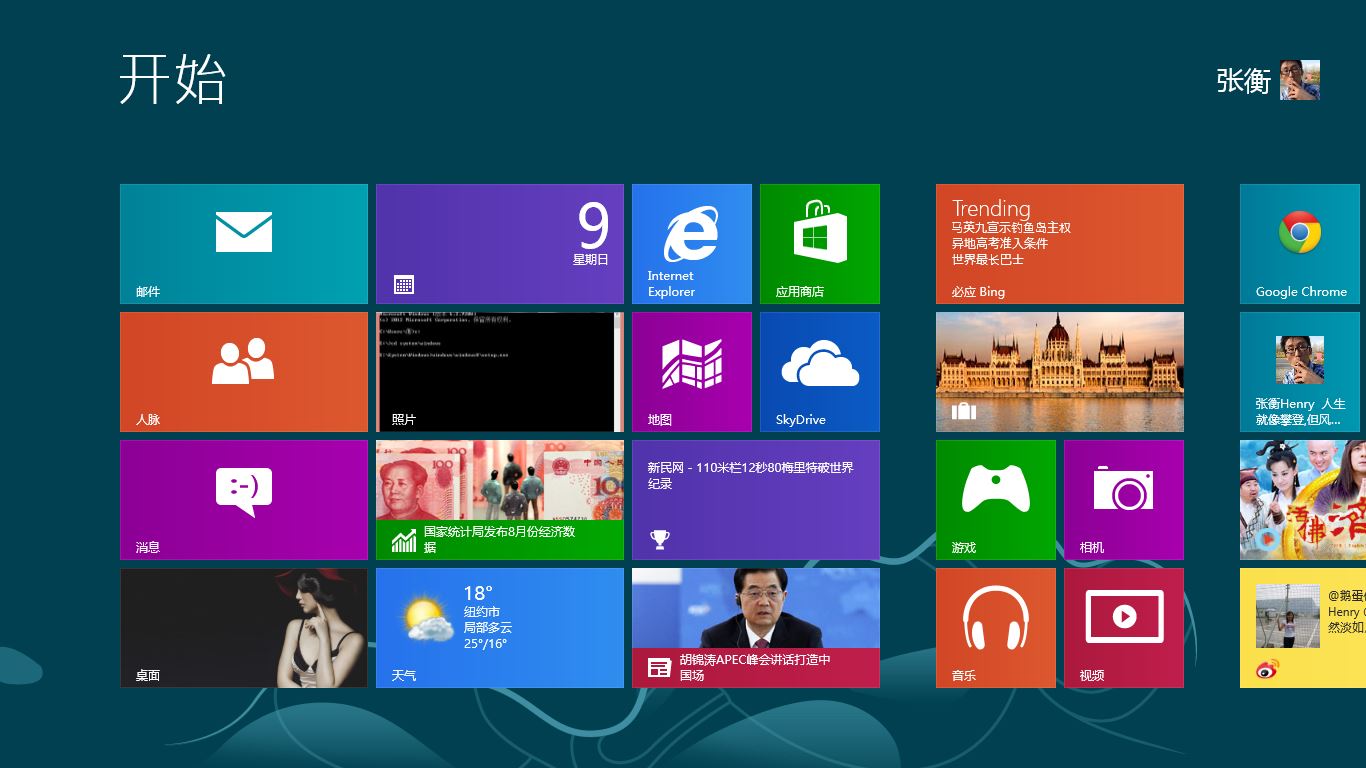Launch Google Chrome
The height and width of the screenshot is (768, 1366).
1300,243
